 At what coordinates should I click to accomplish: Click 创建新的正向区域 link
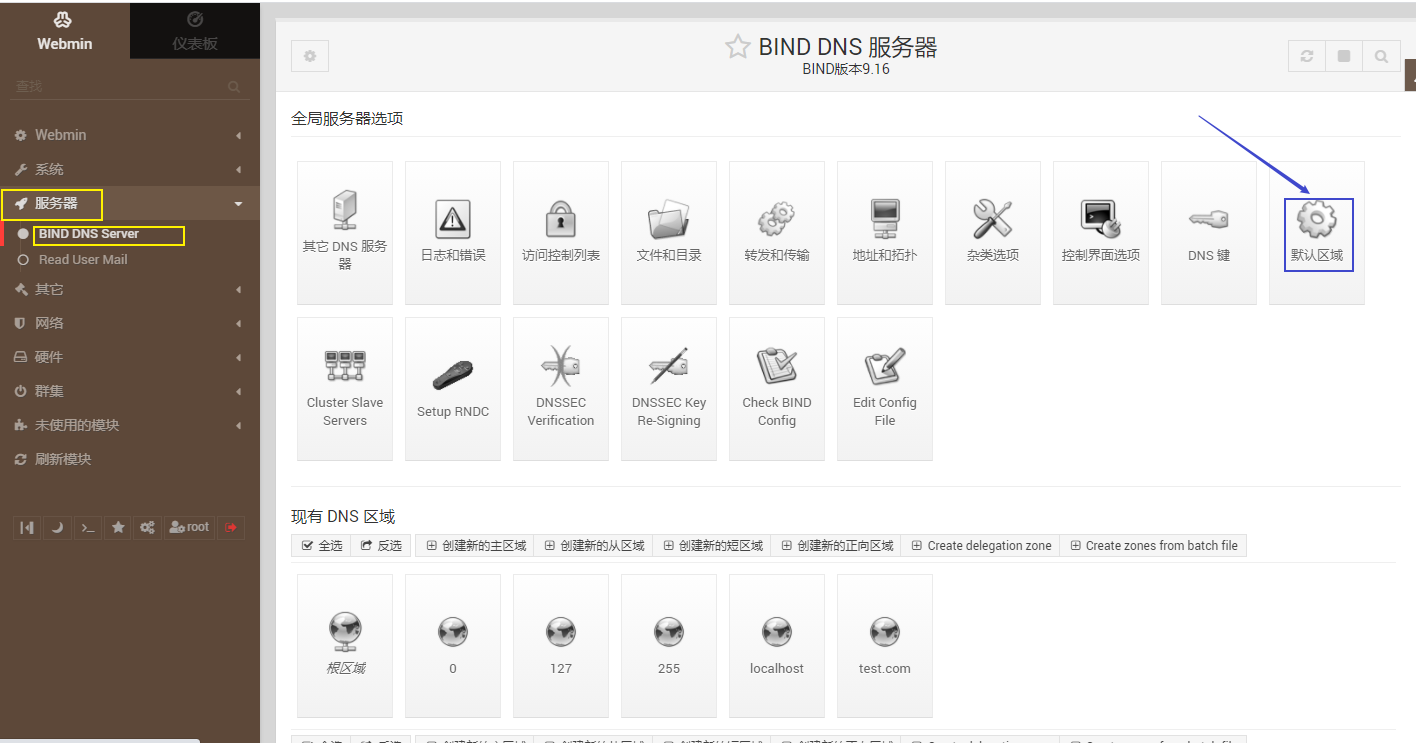836,546
